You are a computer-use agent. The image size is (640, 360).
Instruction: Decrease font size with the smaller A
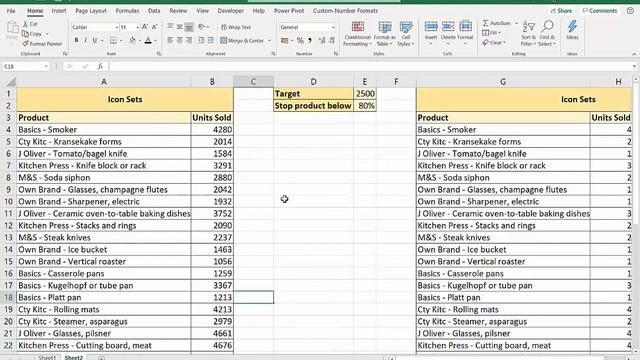pyautogui.click(x=154, y=27)
